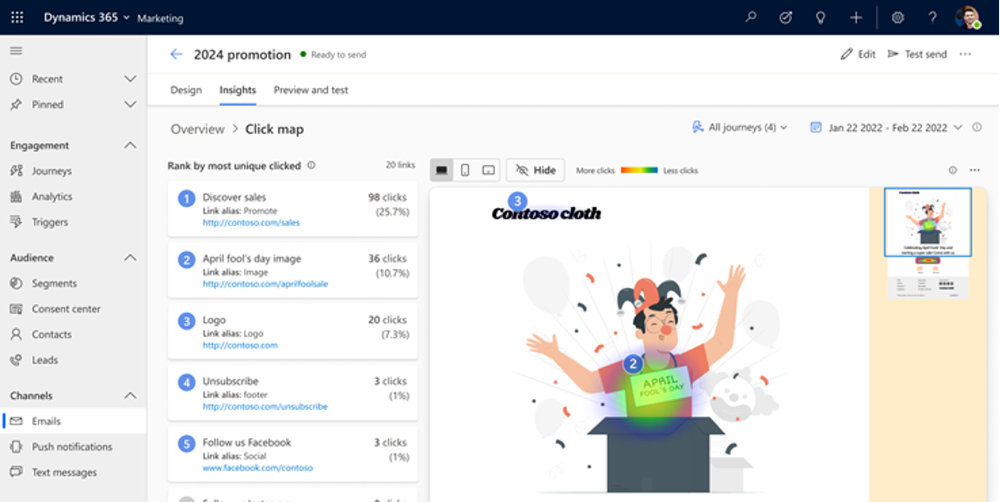Select the Discover sales rank card

293,209
